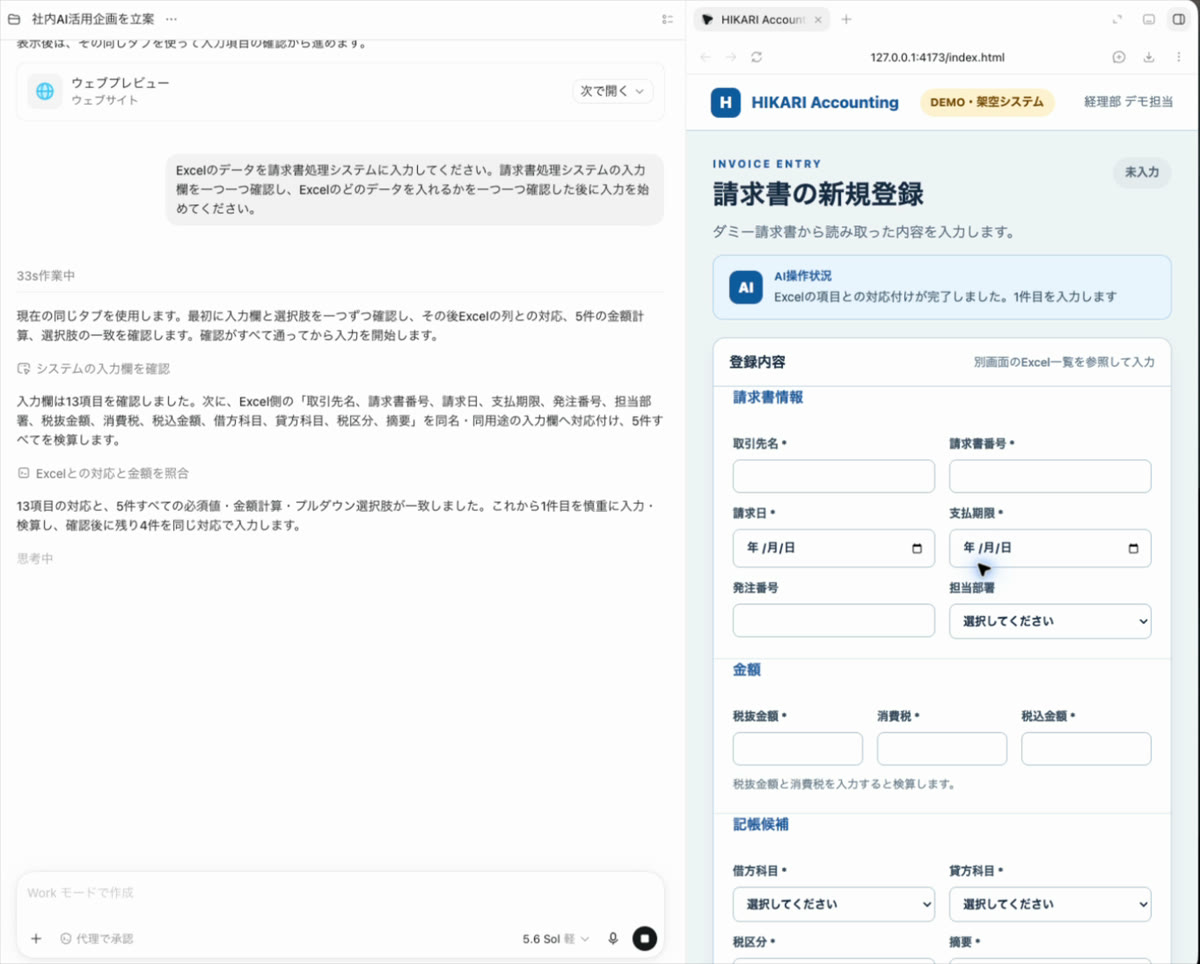Click the 33s作業中 status text
Viewport: 1200px width, 964px height.
(46, 275)
